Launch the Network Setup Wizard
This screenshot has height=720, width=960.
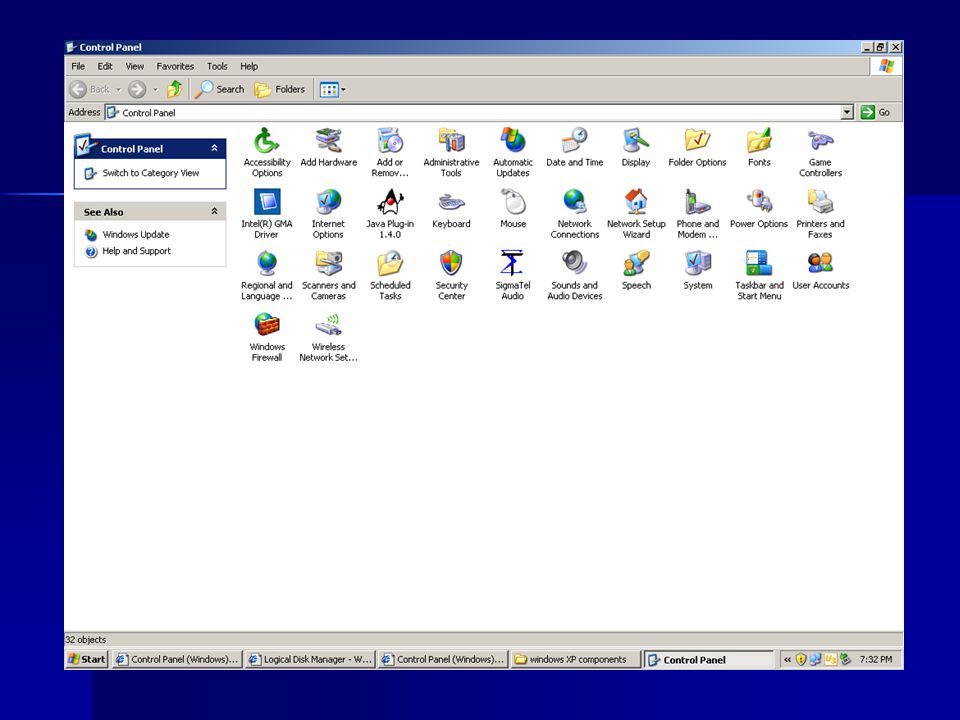tap(636, 214)
